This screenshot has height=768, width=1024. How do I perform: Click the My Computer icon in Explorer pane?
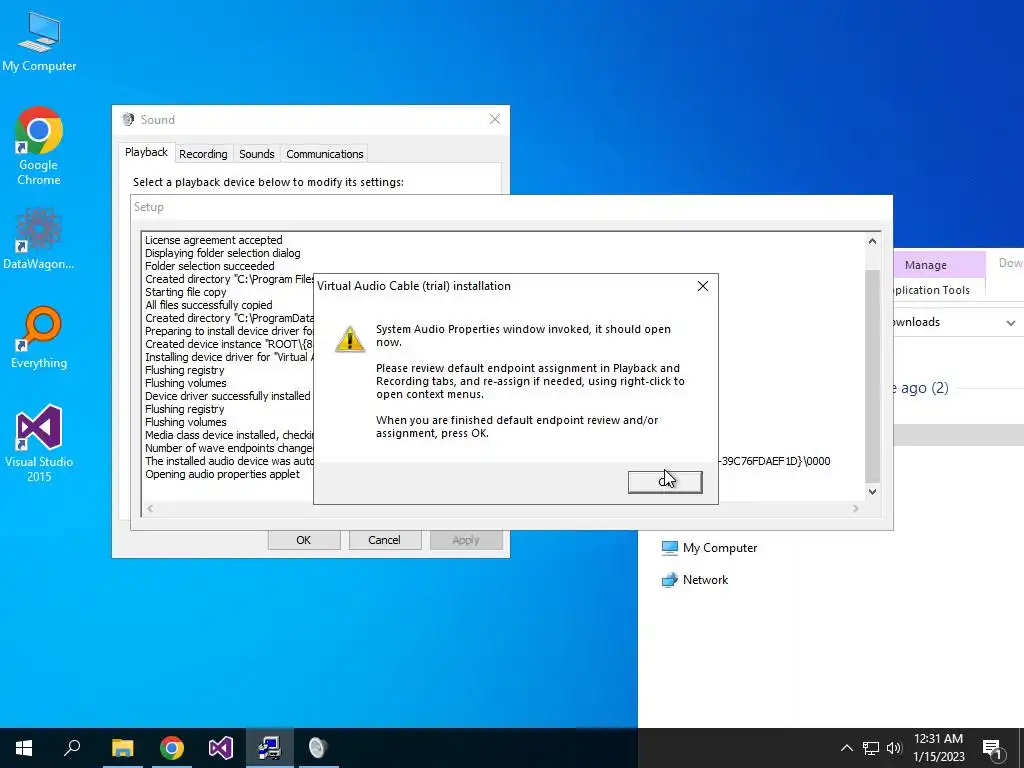pyautogui.click(x=669, y=548)
